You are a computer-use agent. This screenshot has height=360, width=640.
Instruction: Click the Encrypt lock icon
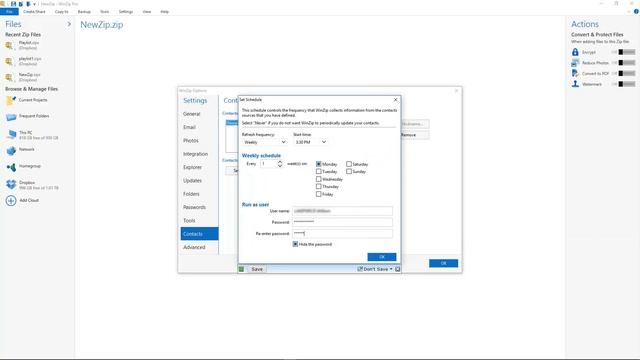pyautogui.click(x=575, y=52)
